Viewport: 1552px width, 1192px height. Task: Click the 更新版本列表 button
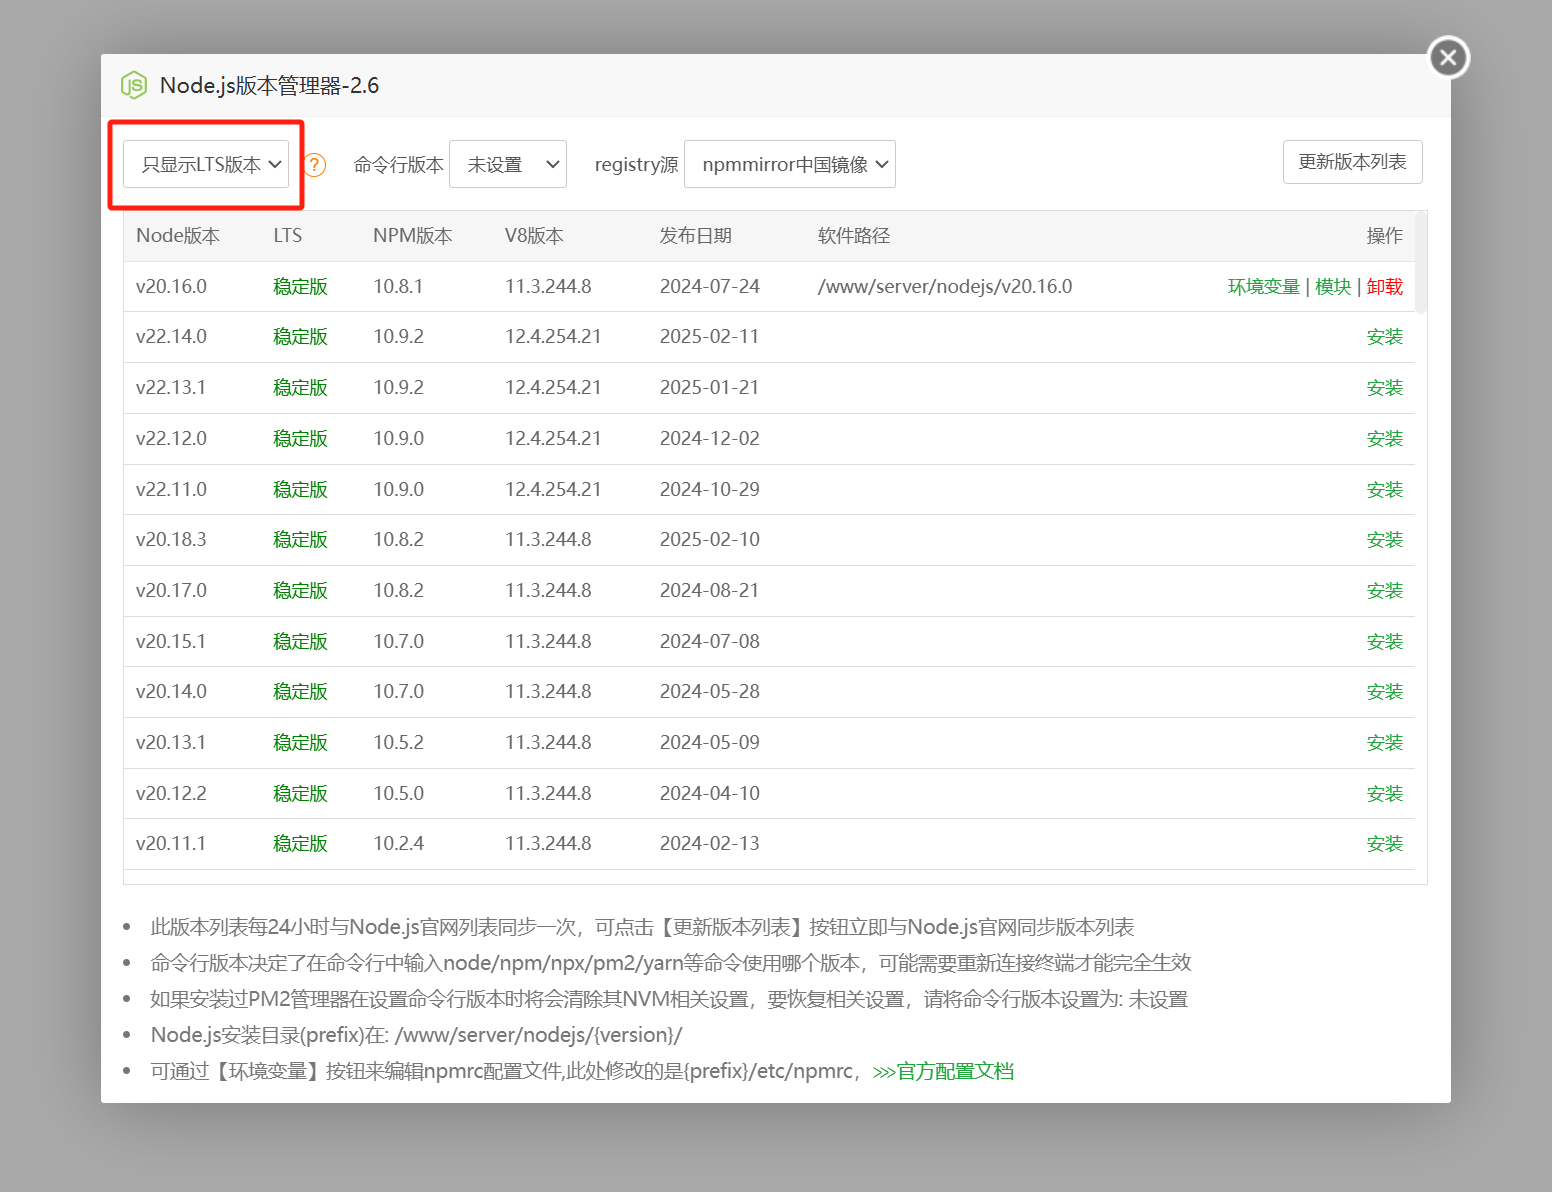point(1352,163)
